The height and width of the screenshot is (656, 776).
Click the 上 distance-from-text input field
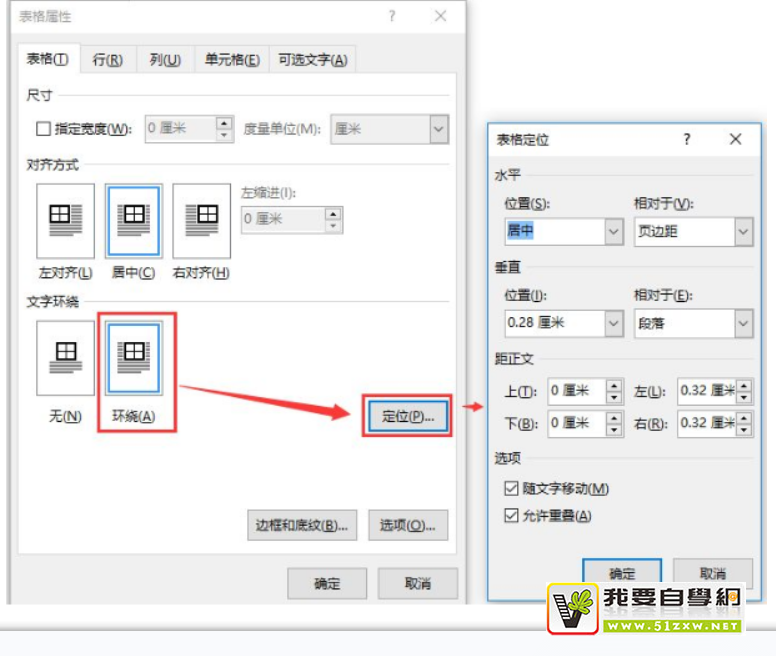(576, 391)
